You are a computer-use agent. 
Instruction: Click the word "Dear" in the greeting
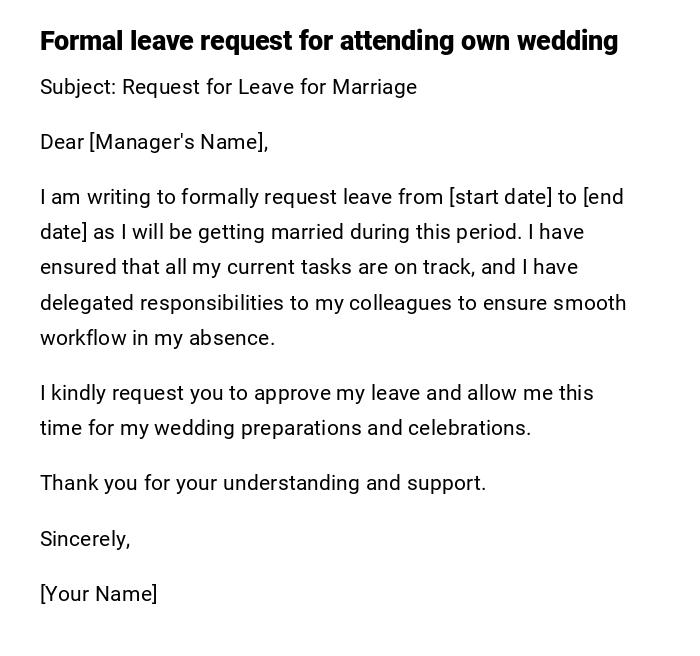click(x=62, y=142)
